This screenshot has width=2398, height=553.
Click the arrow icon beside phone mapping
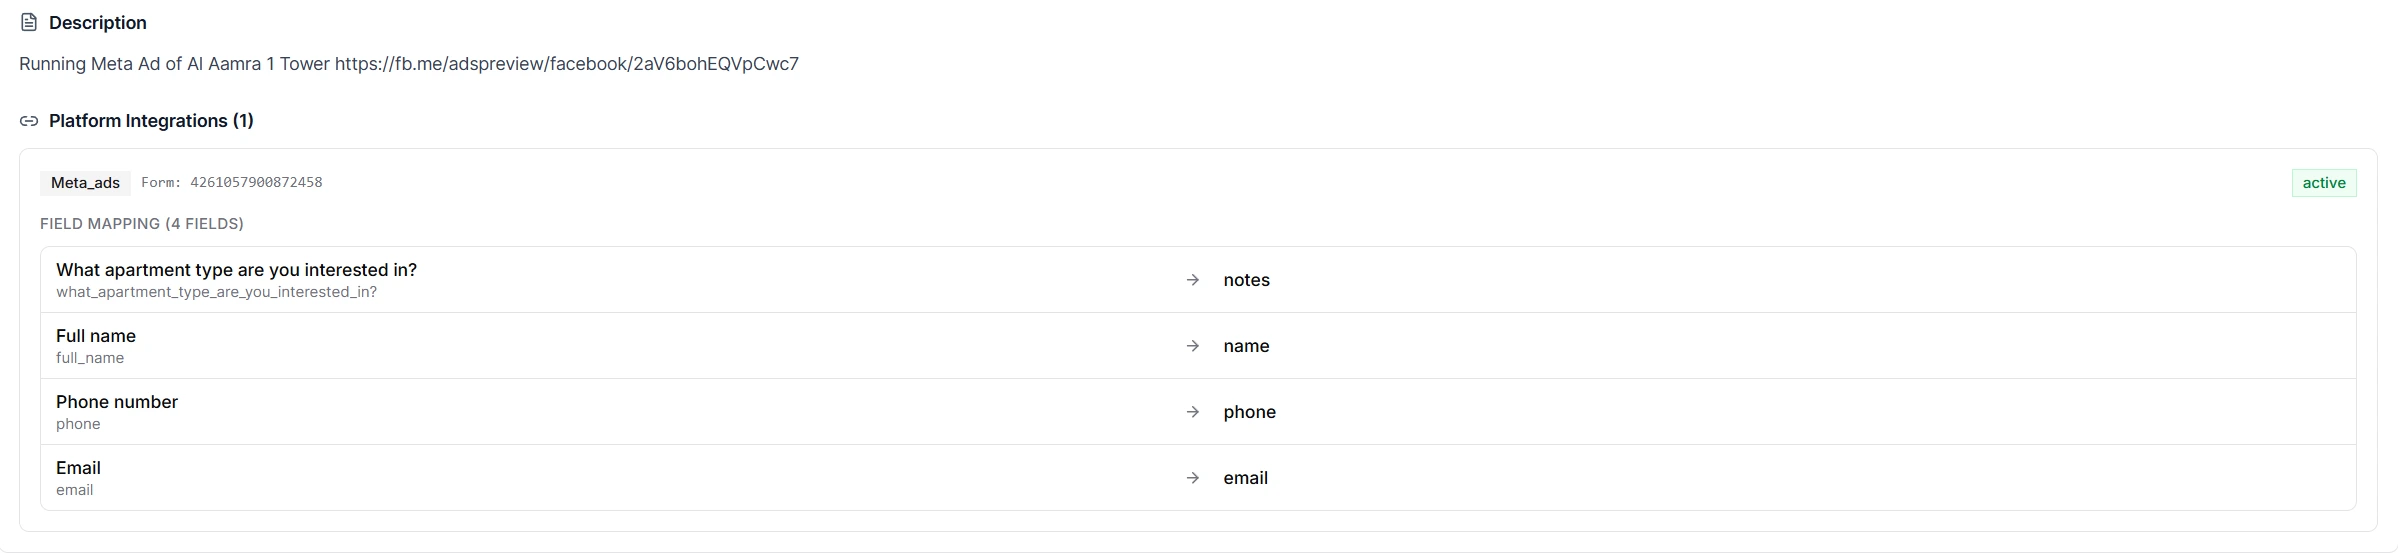(x=1192, y=412)
